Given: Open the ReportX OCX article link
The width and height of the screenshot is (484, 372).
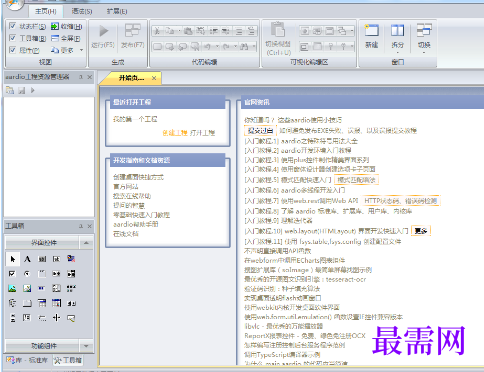Looking at the screenshot, I should tap(305, 336).
